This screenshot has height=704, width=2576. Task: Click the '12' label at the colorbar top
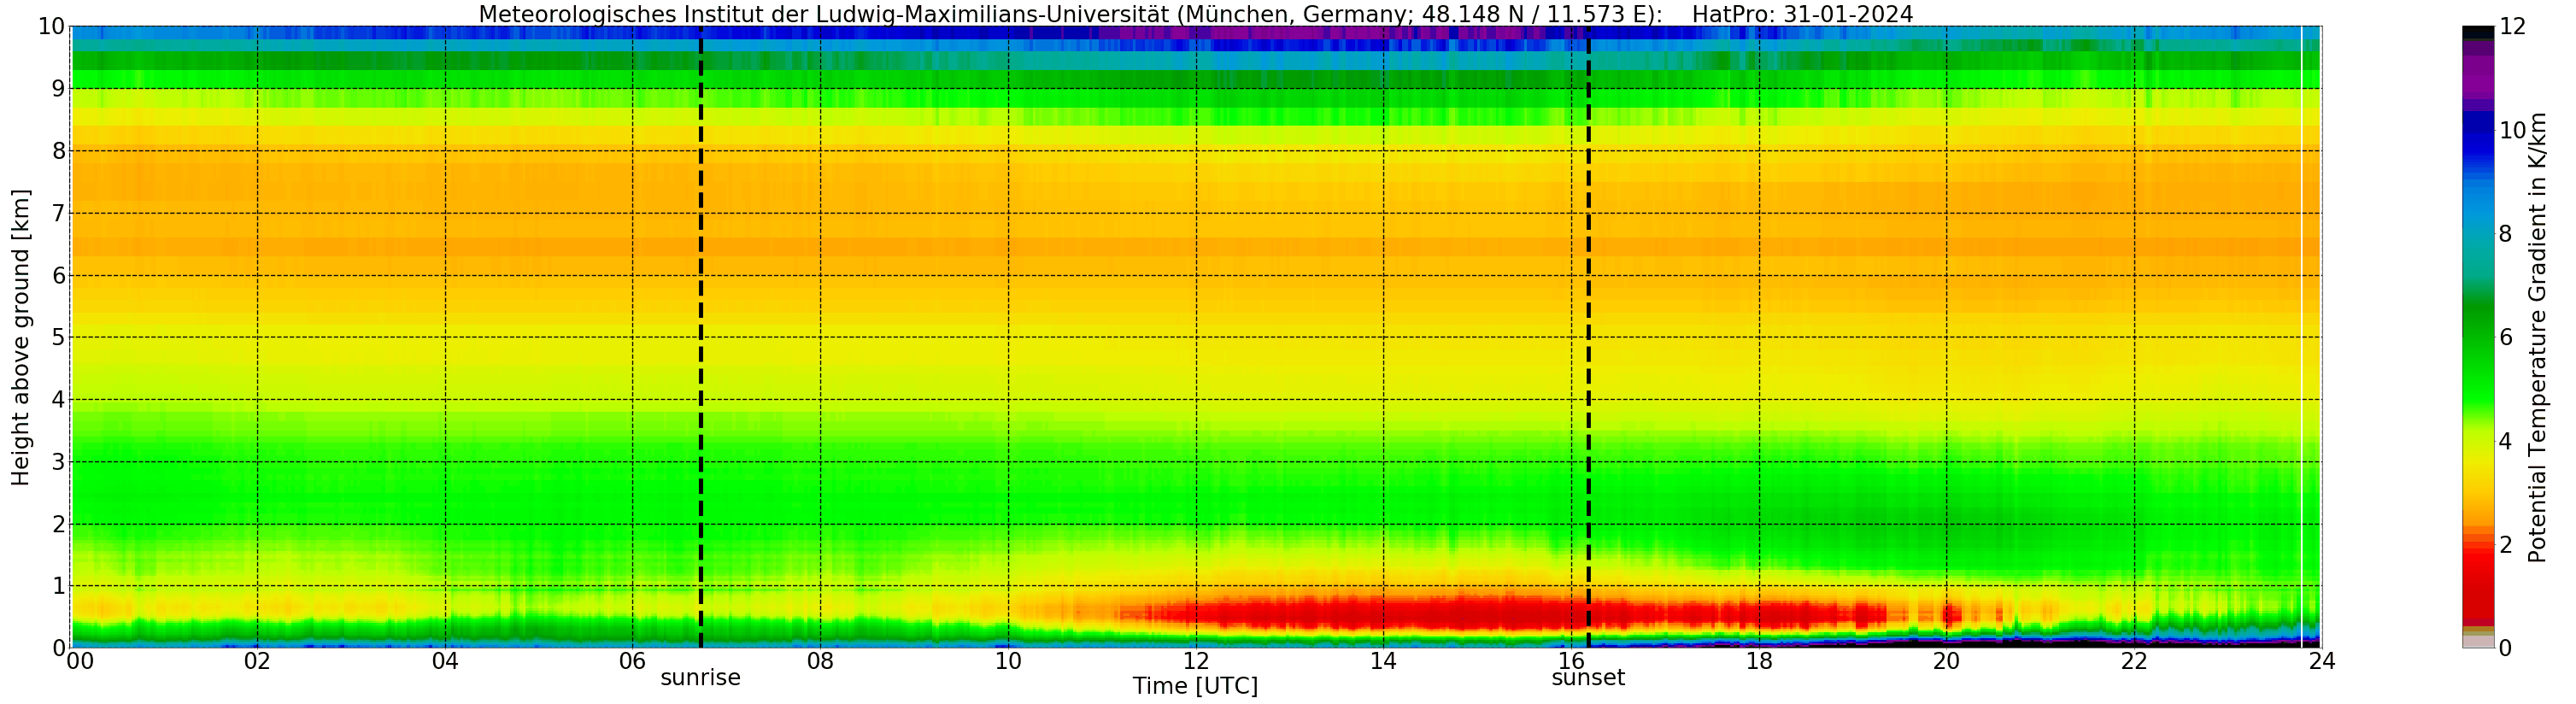point(2512,27)
